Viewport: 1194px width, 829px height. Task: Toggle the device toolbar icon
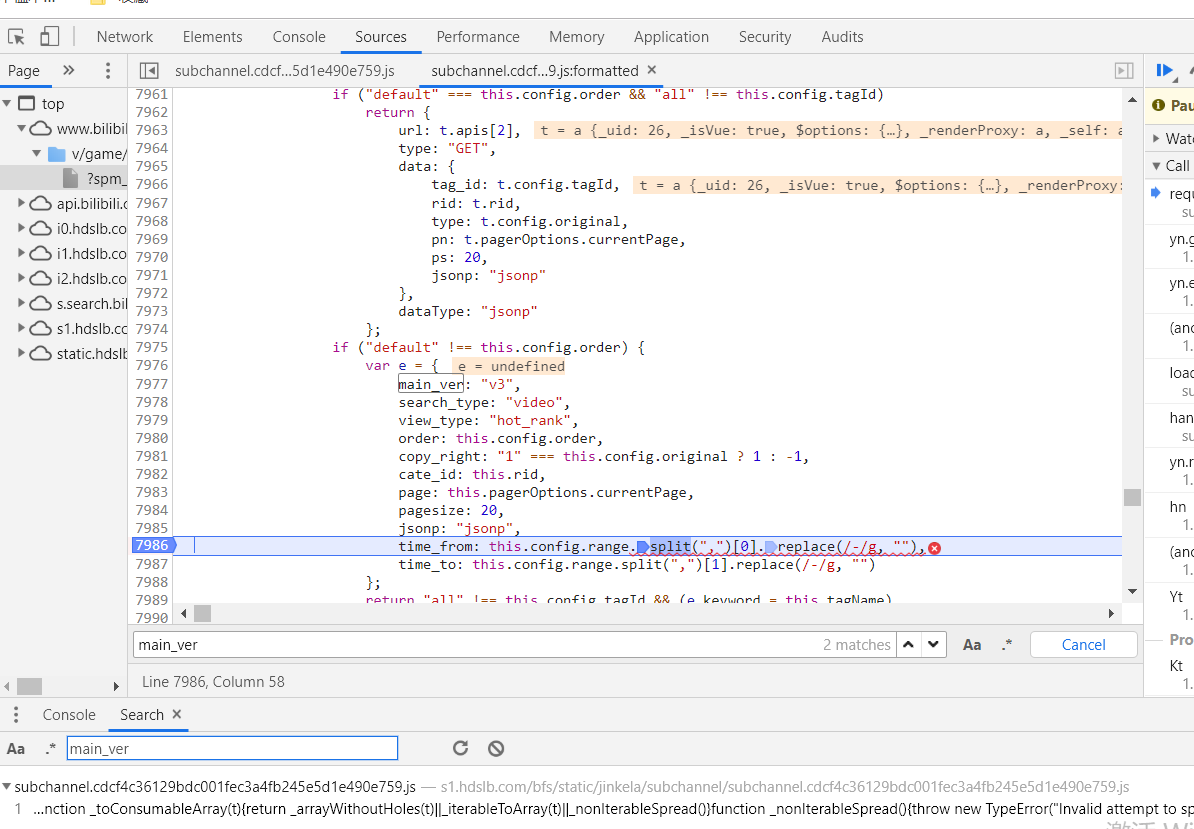coord(49,37)
